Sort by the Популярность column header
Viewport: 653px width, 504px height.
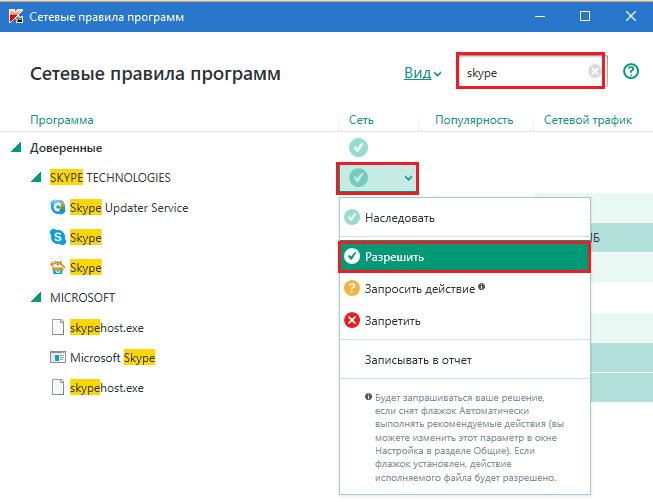click(x=474, y=120)
